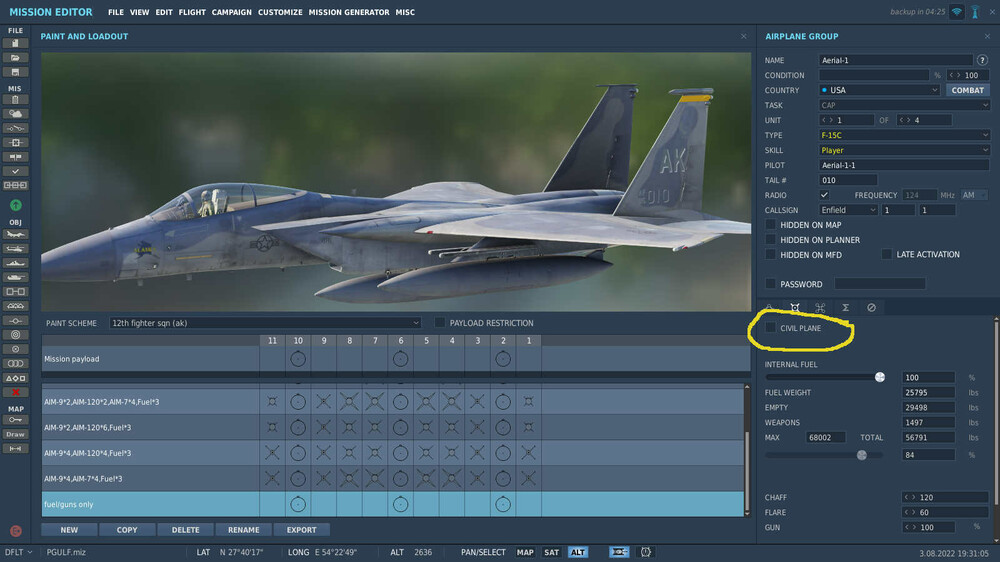Enable the CIVIL PLANE checkbox
Image resolution: width=1000 pixels, height=562 pixels.
[771, 328]
